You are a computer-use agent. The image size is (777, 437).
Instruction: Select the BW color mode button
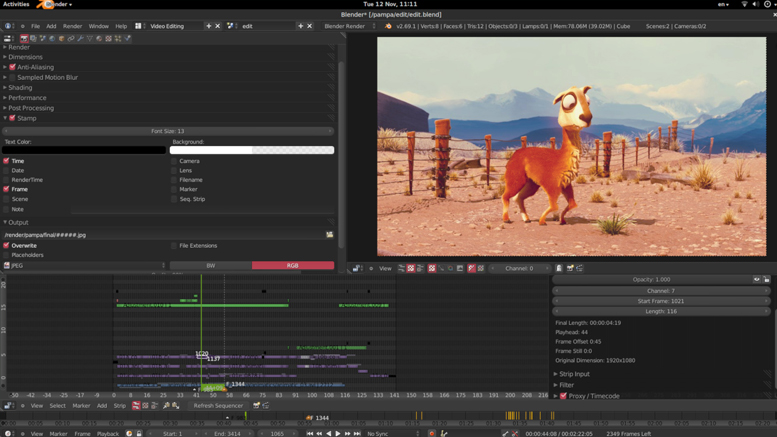pos(211,266)
